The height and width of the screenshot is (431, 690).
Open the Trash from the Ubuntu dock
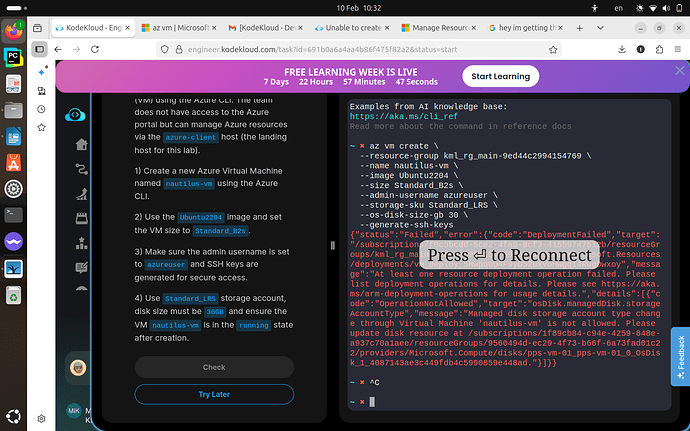point(13,295)
